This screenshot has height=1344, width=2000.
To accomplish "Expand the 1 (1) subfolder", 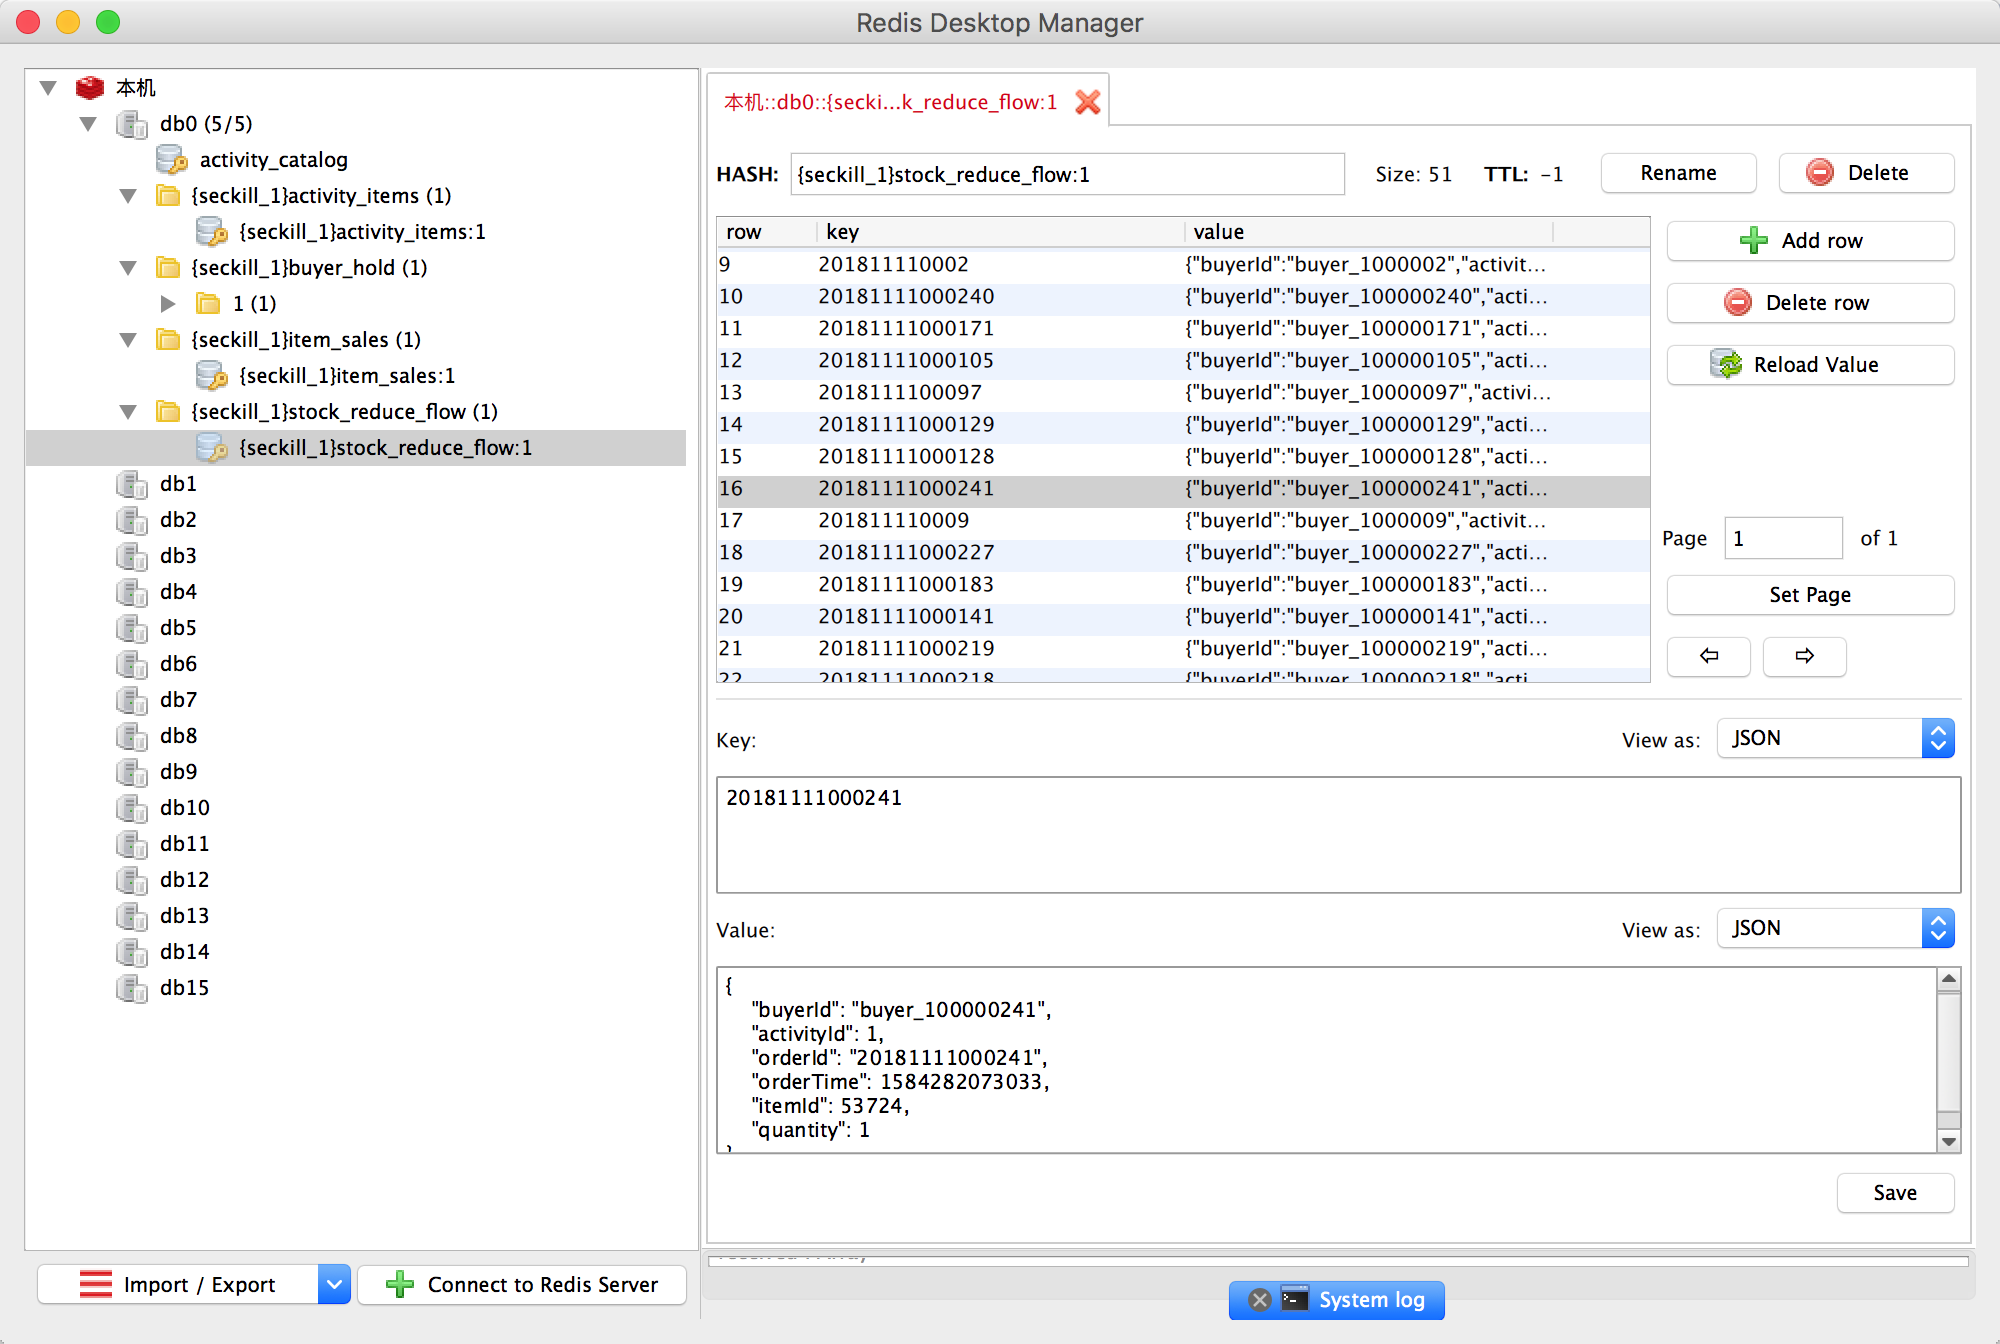I will pyautogui.click(x=168, y=303).
